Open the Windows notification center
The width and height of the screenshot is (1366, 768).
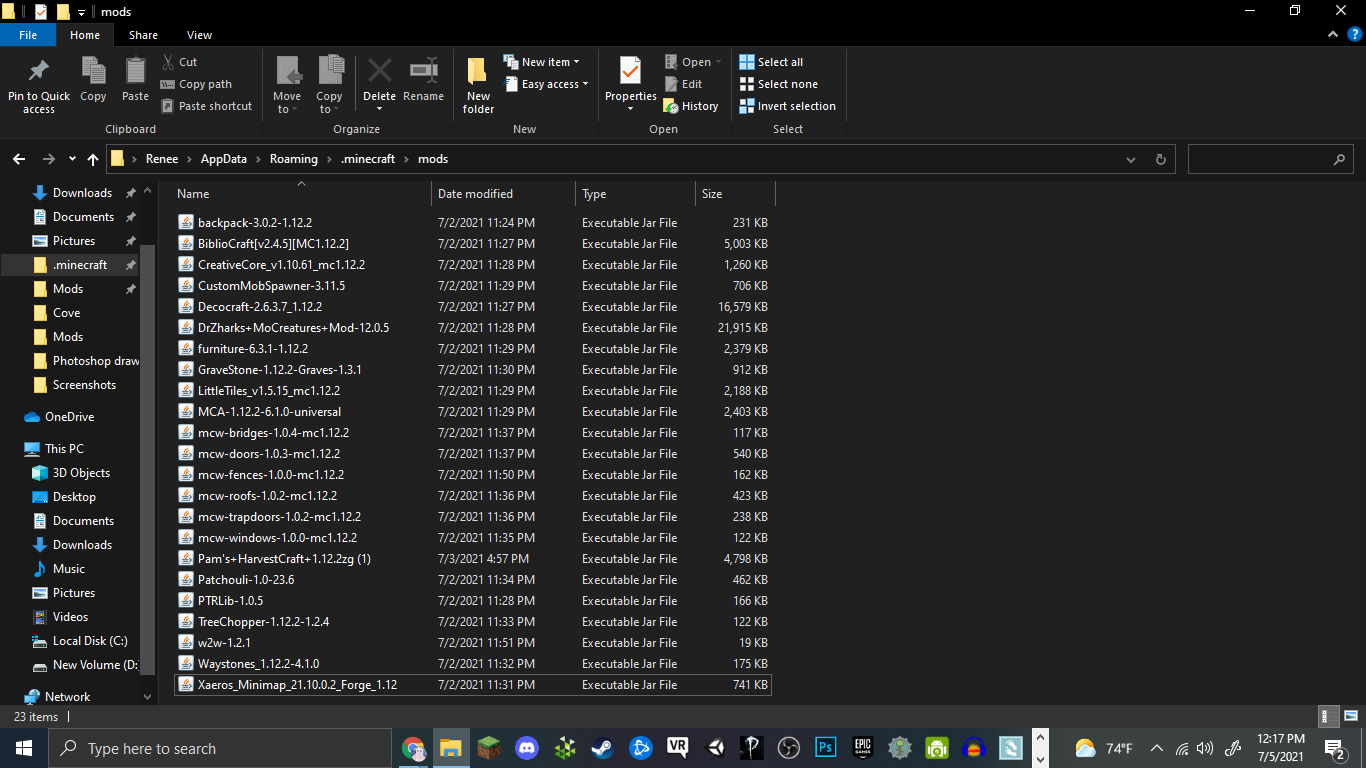click(1334, 748)
